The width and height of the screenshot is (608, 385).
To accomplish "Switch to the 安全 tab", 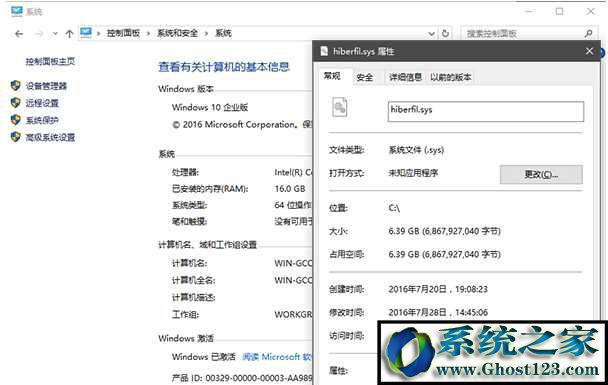I will click(364, 78).
